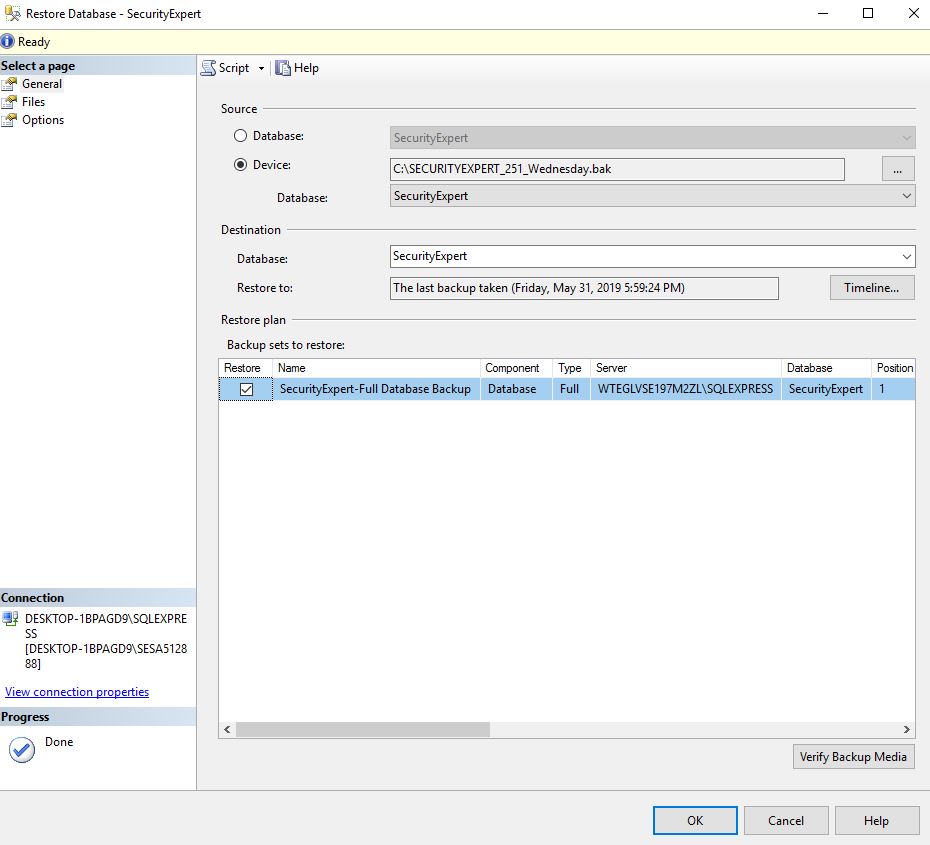This screenshot has height=845, width=930.
Task: Sort by the Database column header
Action: (x=826, y=368)
